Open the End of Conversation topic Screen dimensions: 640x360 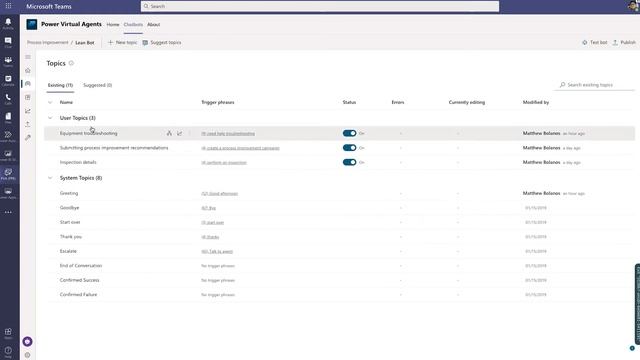[x=81, y=266]
